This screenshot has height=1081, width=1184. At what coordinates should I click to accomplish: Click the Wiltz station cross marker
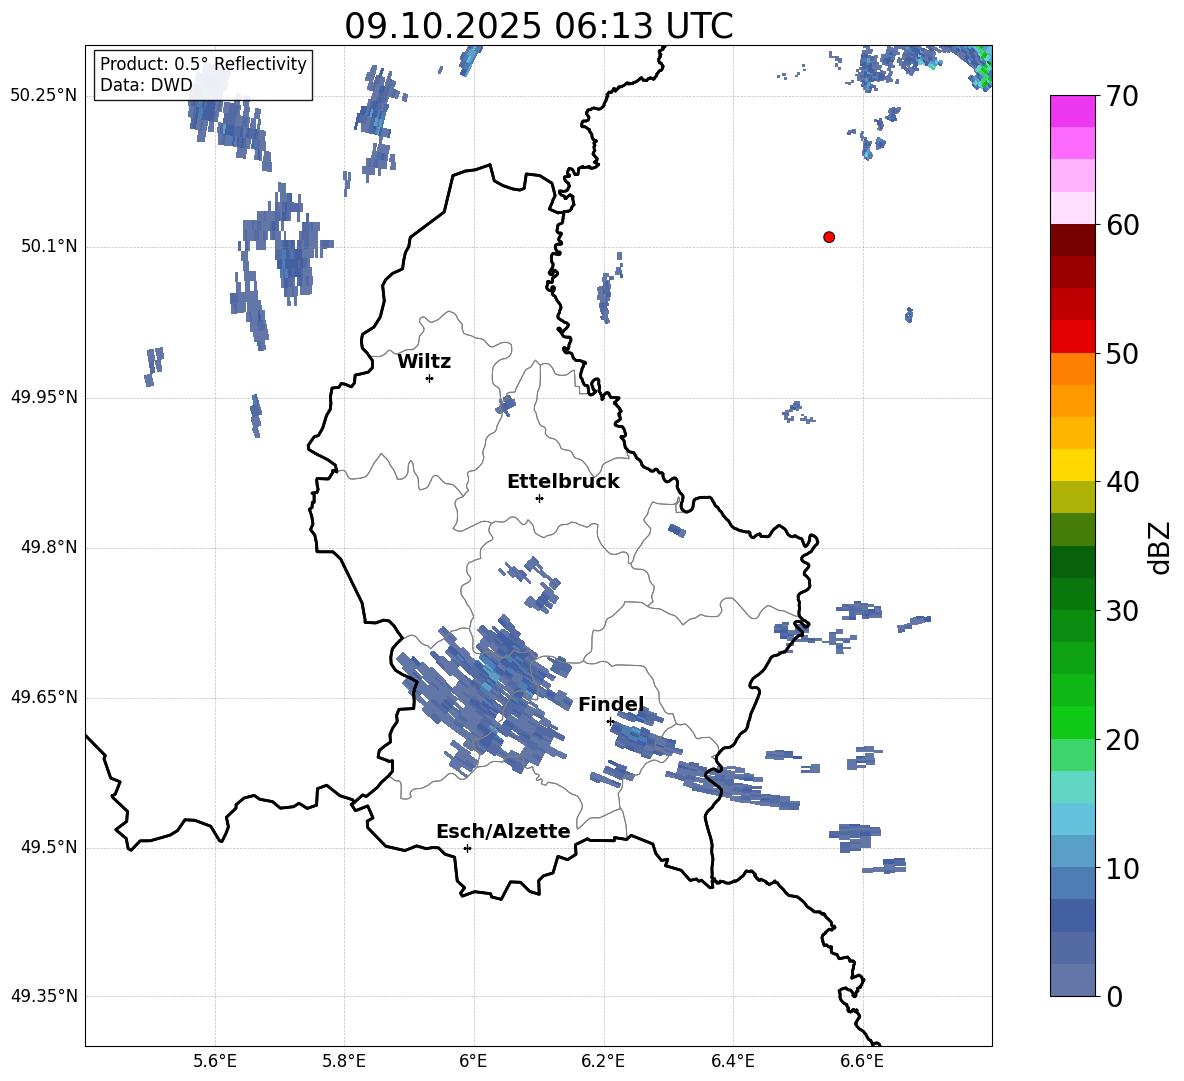click(430, 378)
